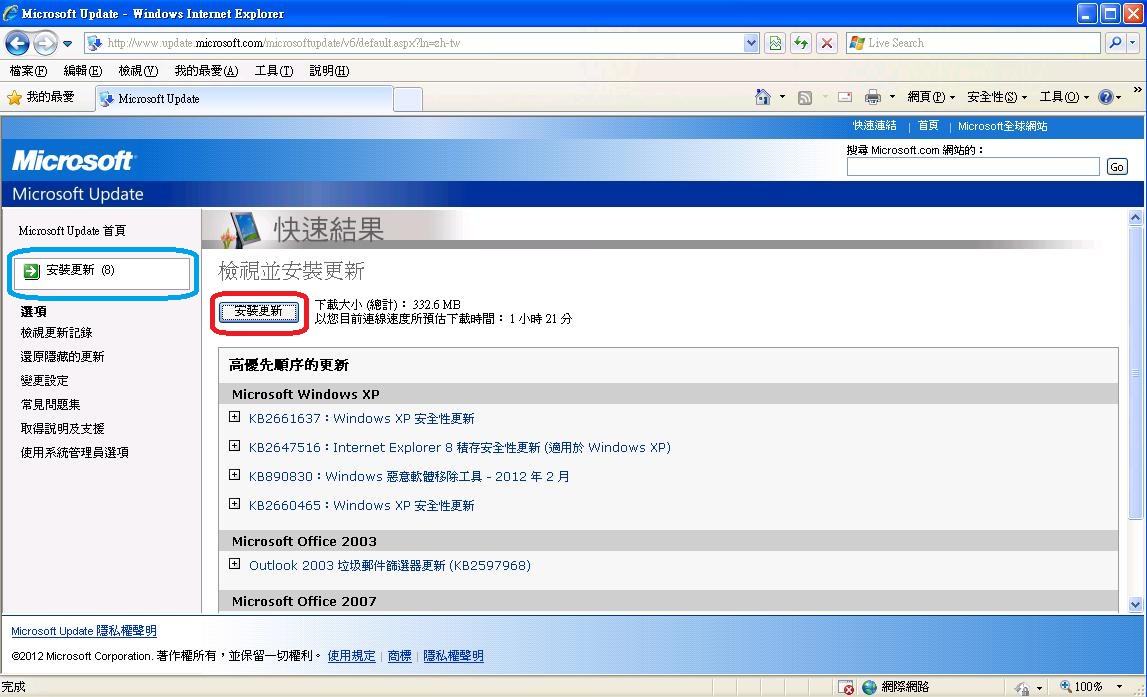Open the 檢視(V) menu

point(138,71)
